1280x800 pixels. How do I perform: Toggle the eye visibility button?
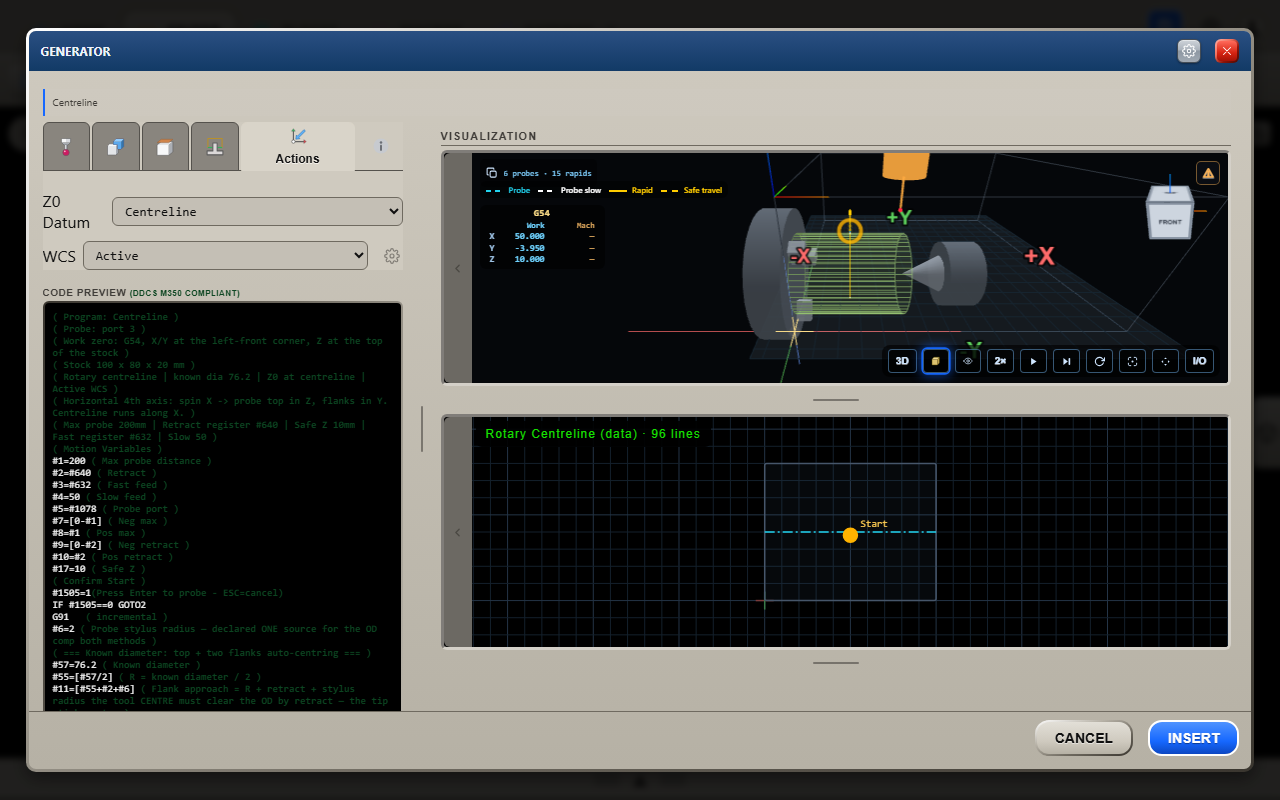pyautogui.click(x=968, y=361)
